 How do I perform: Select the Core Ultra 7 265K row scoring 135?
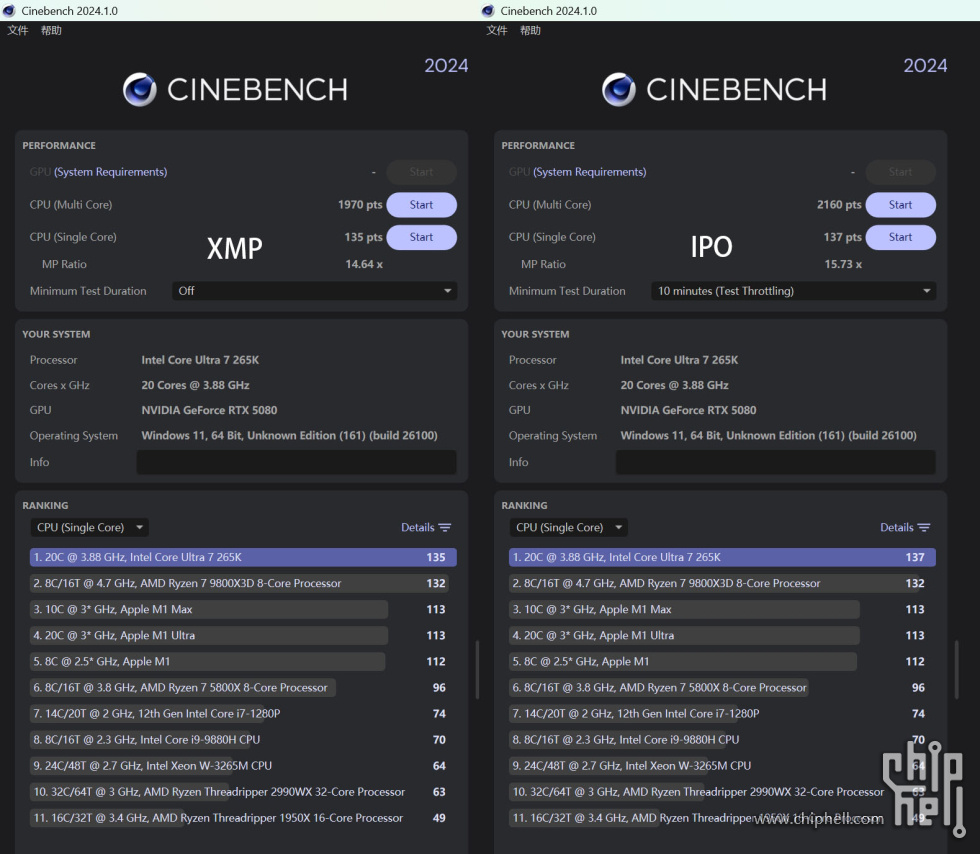(x=243, y=557)
